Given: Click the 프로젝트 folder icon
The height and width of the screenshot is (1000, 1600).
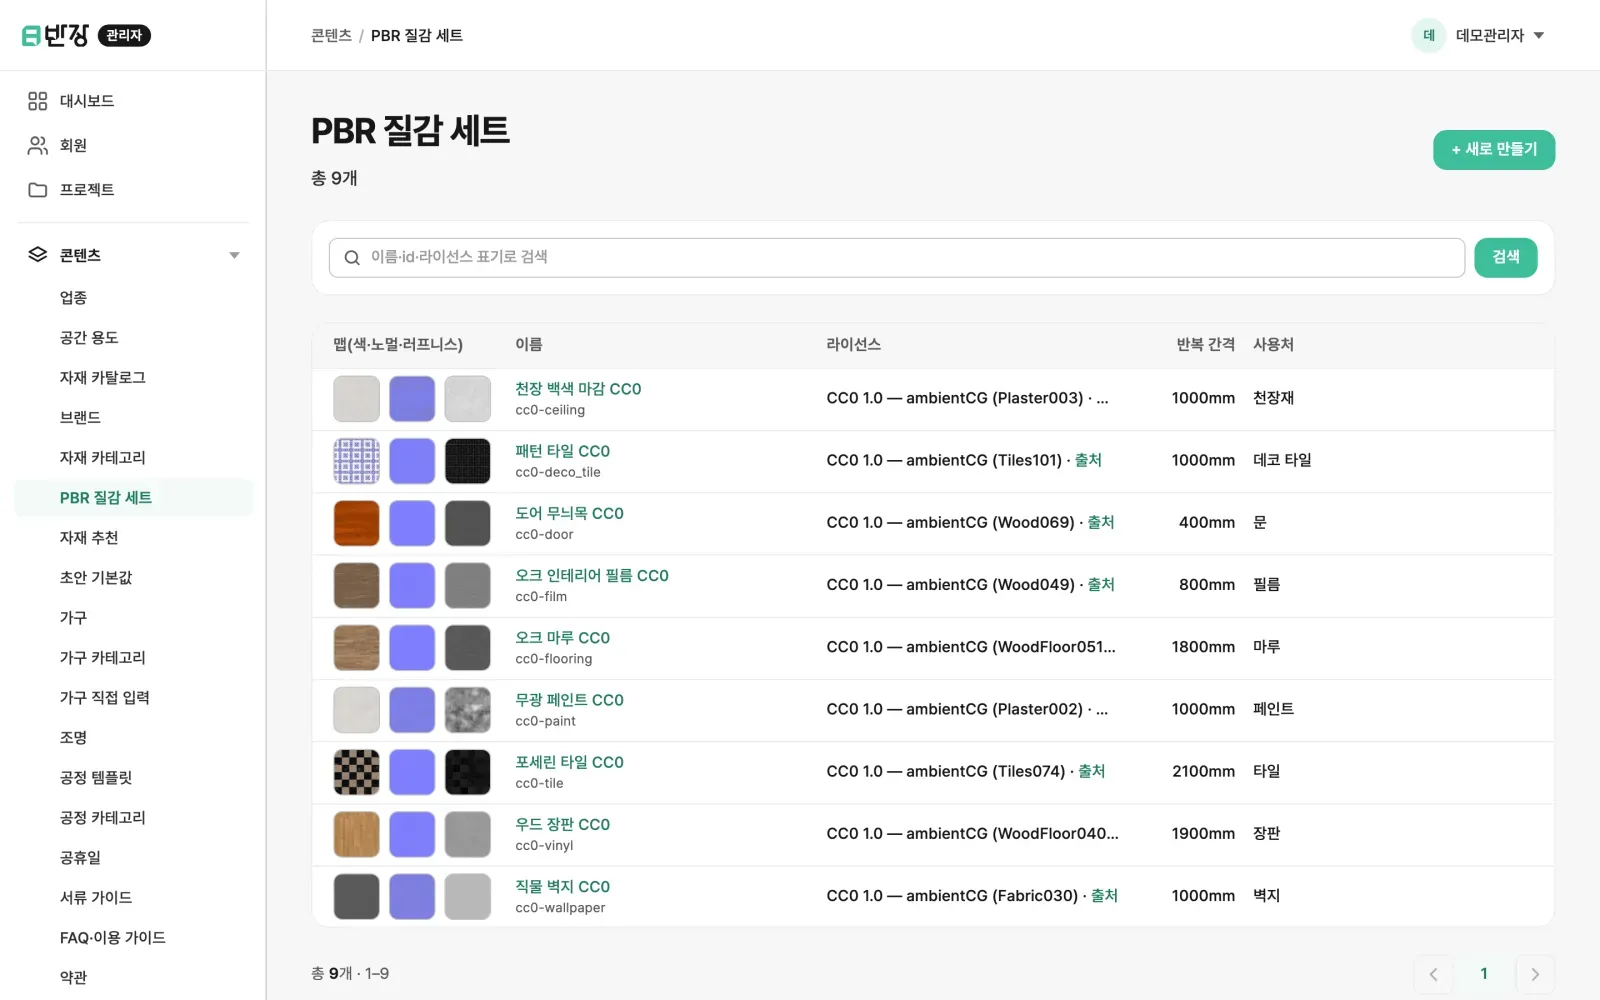Looking at the screenshot, I should 38,190.
